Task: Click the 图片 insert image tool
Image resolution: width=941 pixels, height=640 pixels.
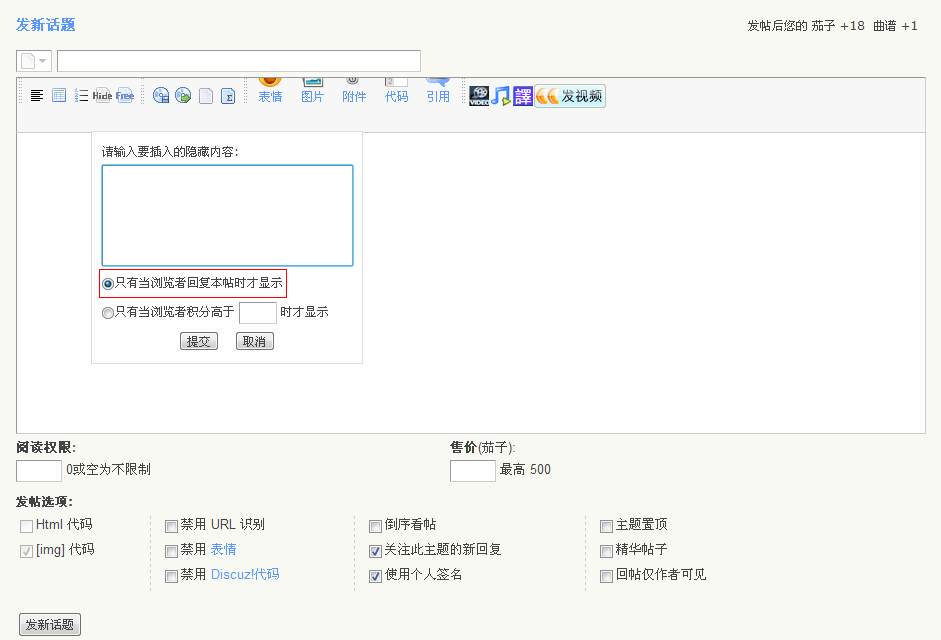Action: pyautogui.click(x=312, y=91)
